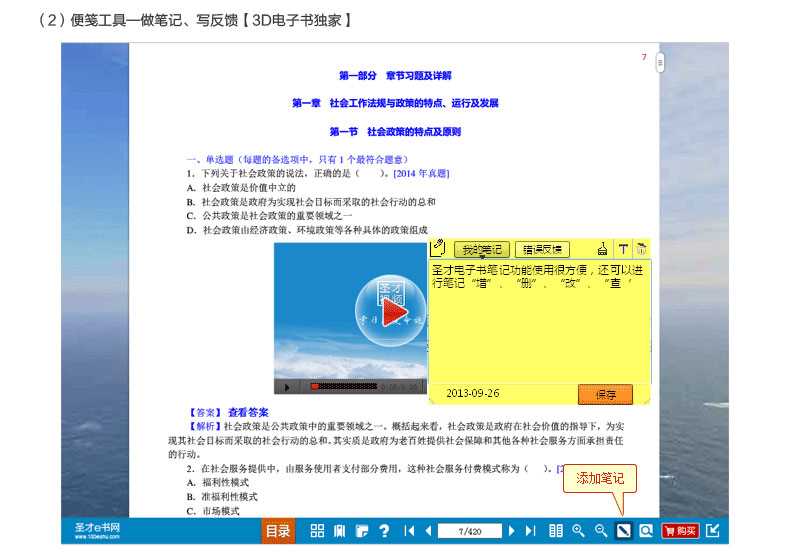
Task: Click the page number field 7/420
Action: pyautogui.click(x=469, y=531)
